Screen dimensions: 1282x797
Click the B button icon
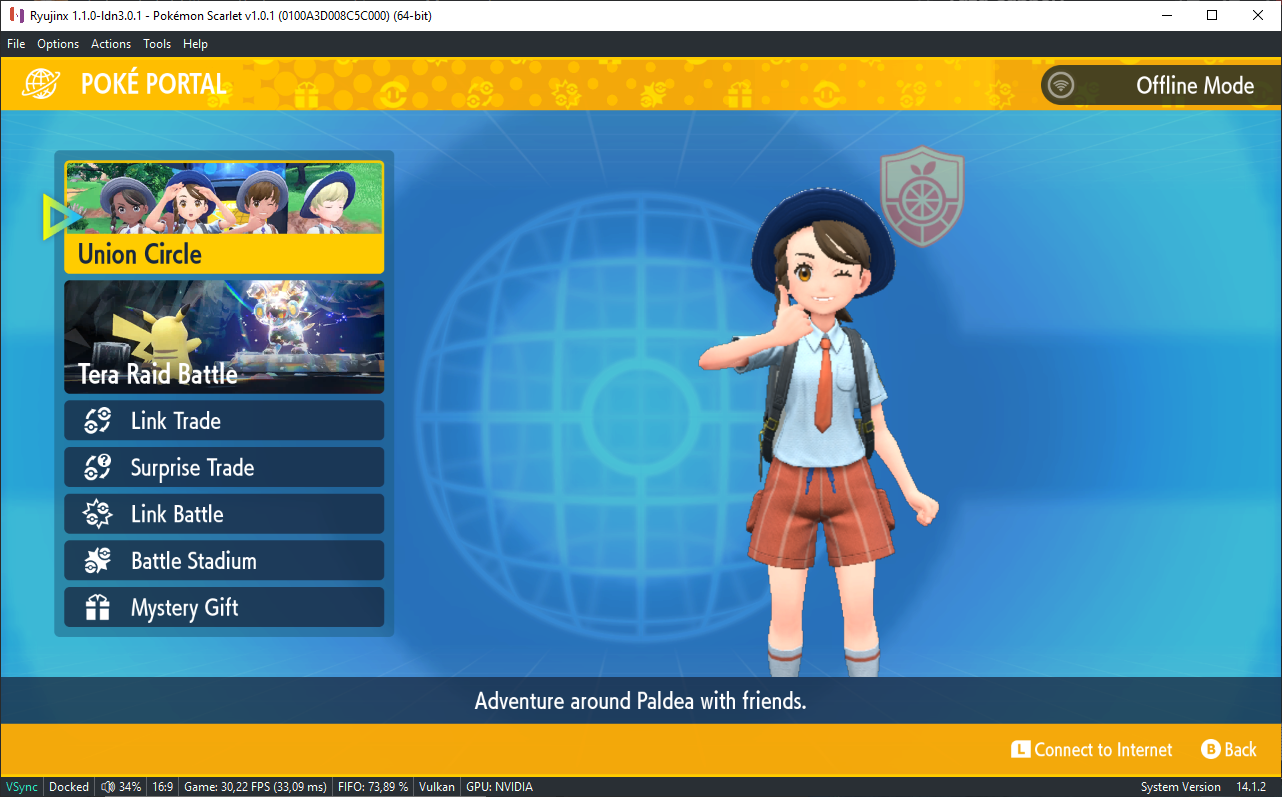coord(1210,750)
